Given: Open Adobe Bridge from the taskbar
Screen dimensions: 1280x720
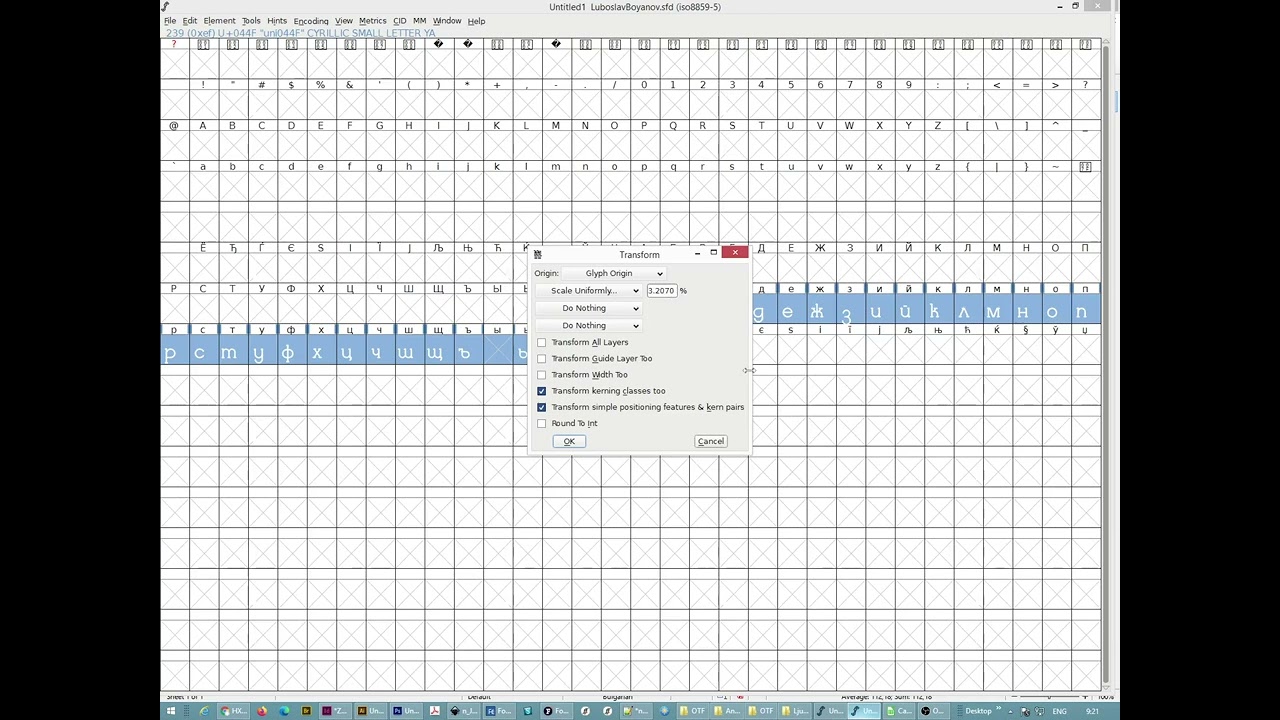Looking at the screenshot, I should pyautogui.click(x=307, y=711).
